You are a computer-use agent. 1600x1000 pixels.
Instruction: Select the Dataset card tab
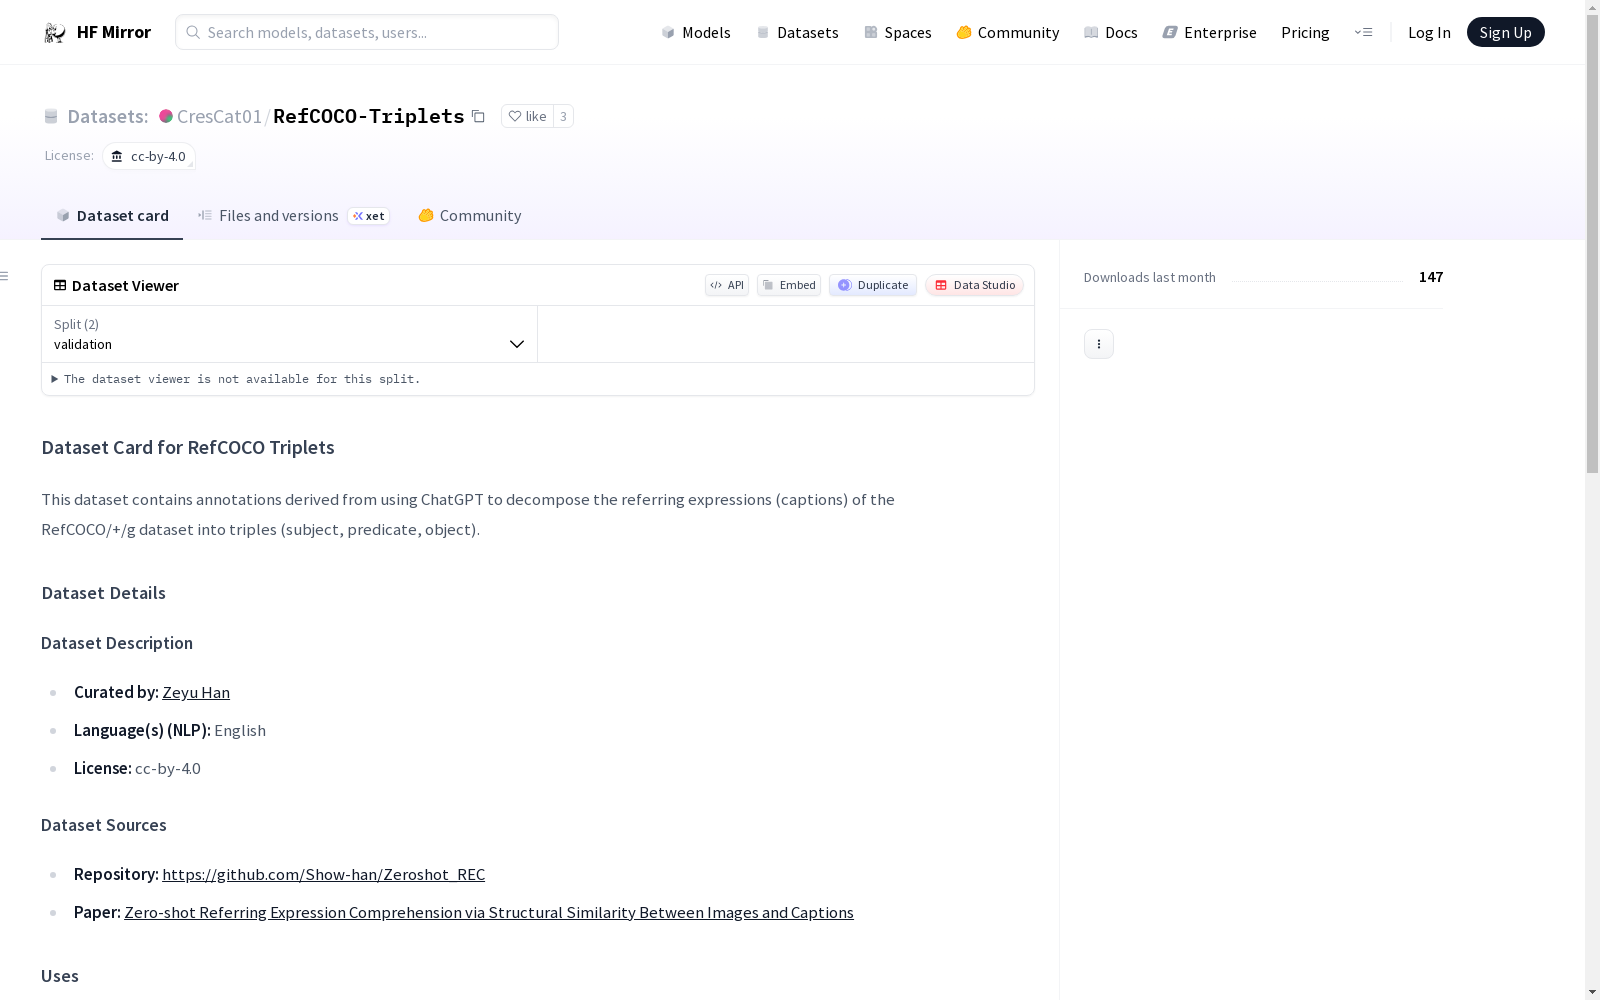112,216
